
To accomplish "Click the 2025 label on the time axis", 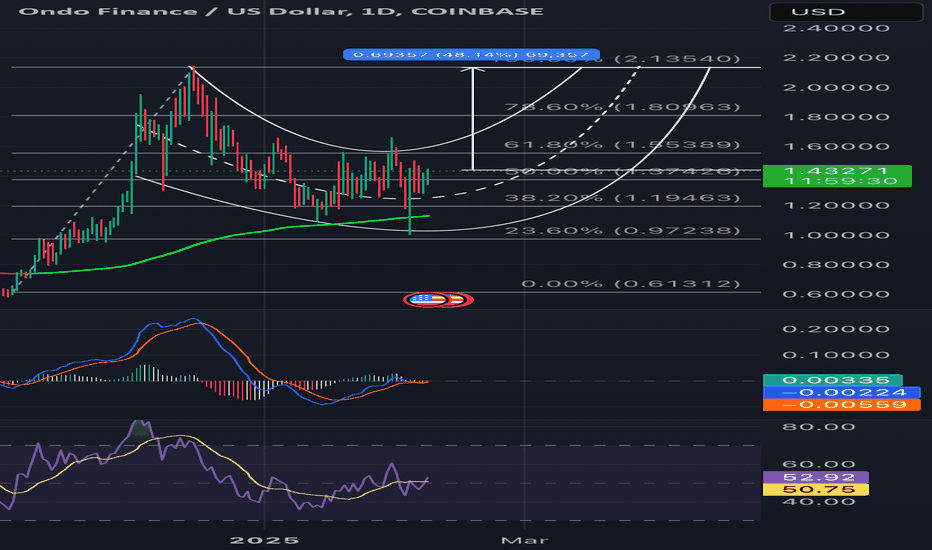I will (264, 540).
